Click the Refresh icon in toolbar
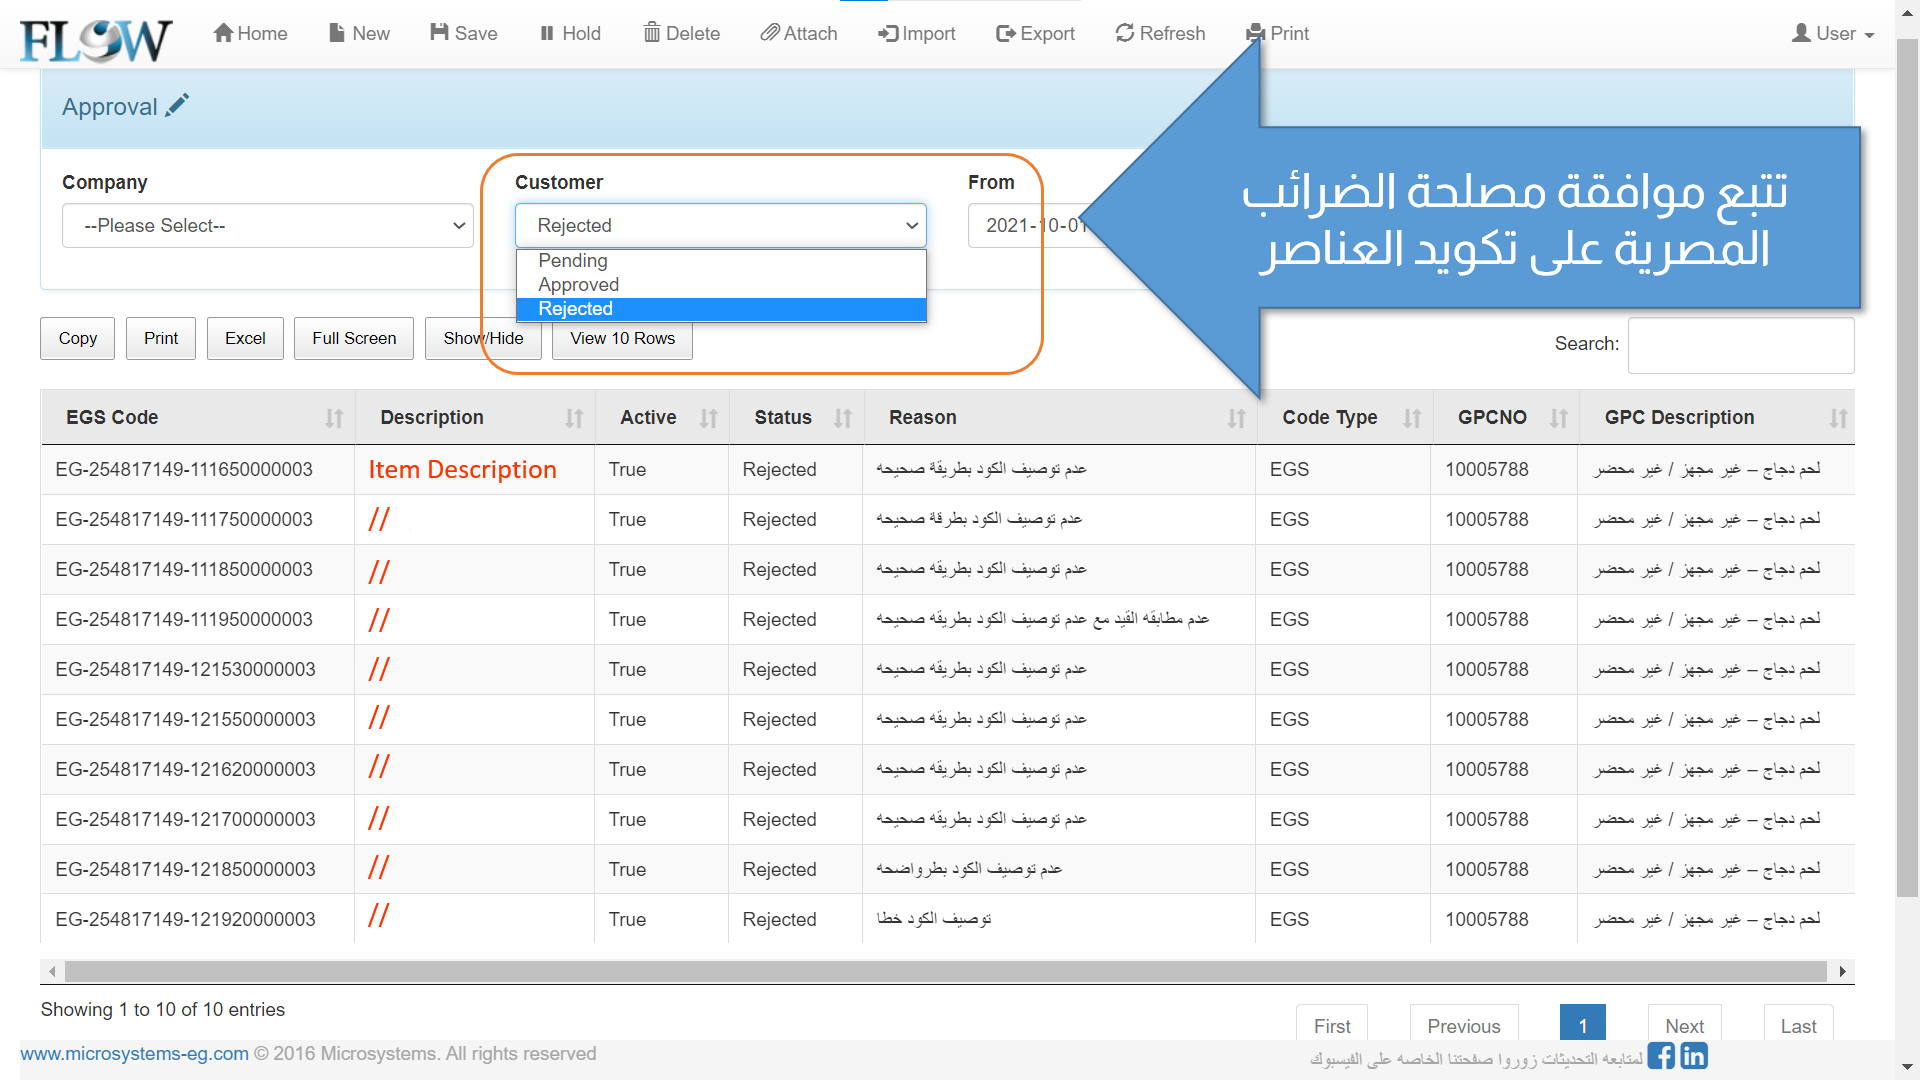1920x1080 pixels. (x=1125, y=33)
